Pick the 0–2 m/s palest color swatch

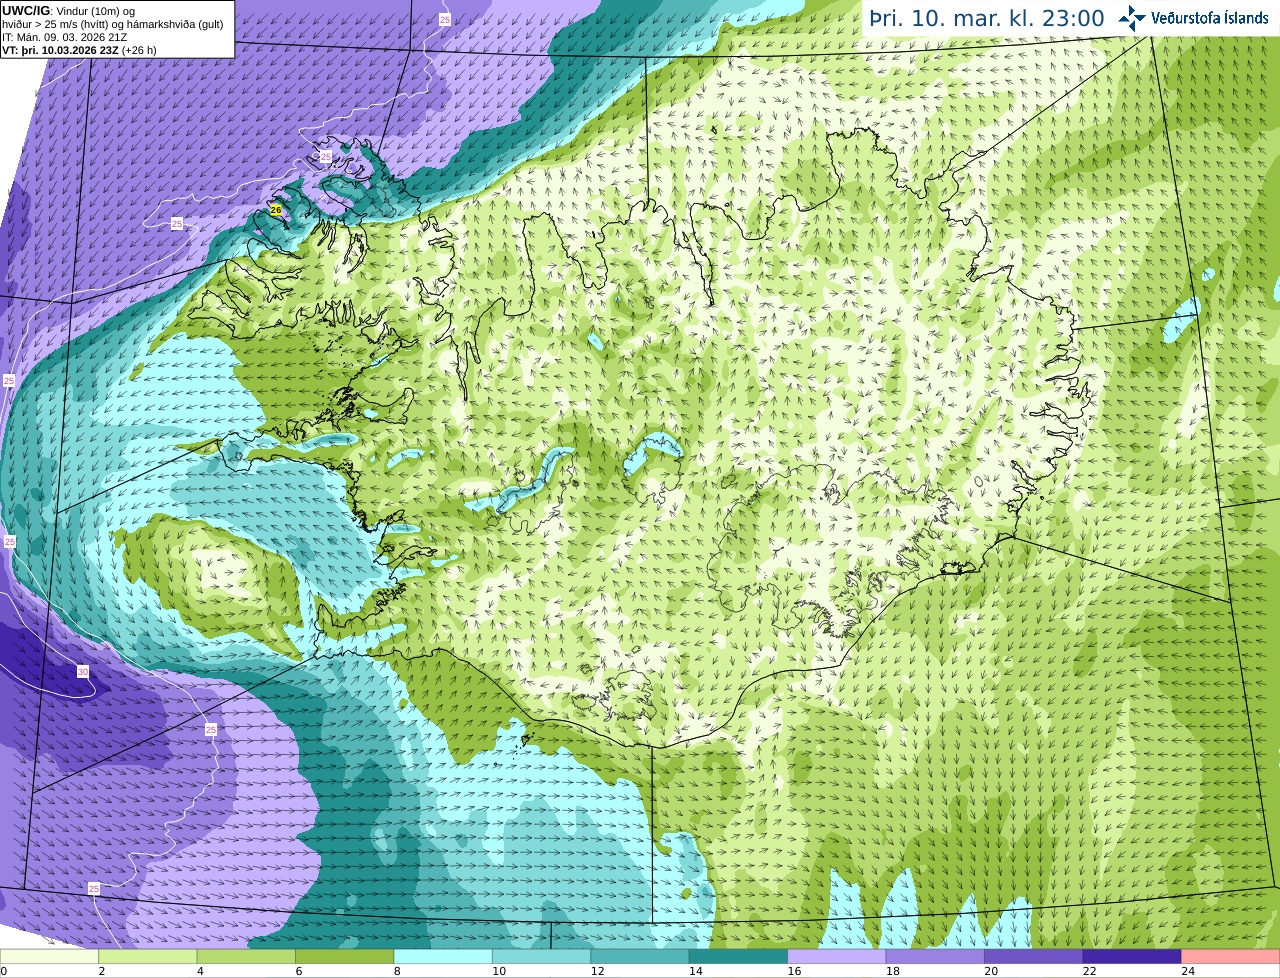(49, 957)
